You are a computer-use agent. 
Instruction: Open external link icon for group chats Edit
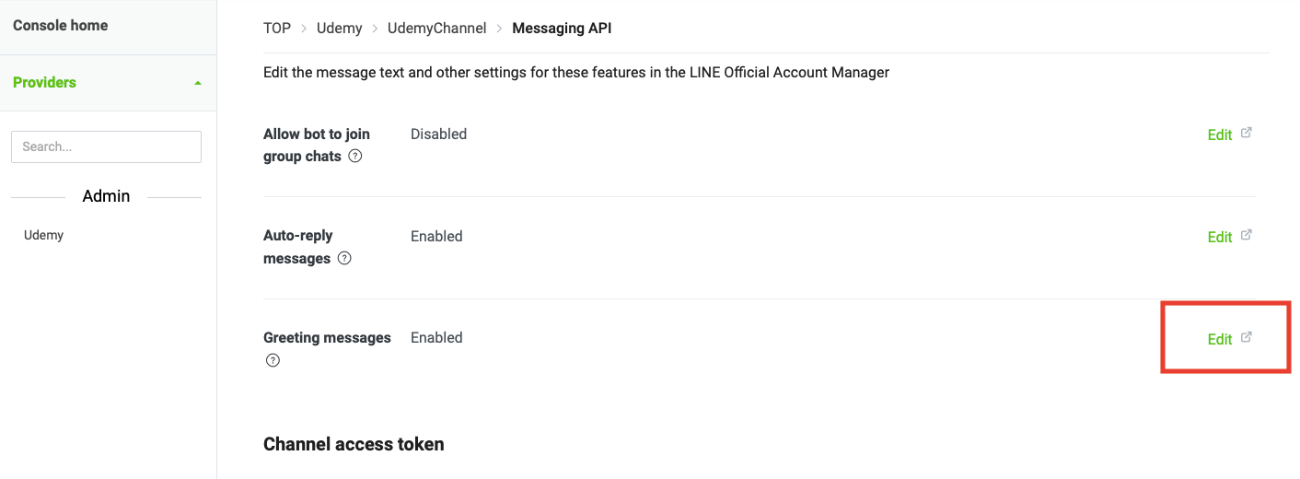pos(1246,133)
